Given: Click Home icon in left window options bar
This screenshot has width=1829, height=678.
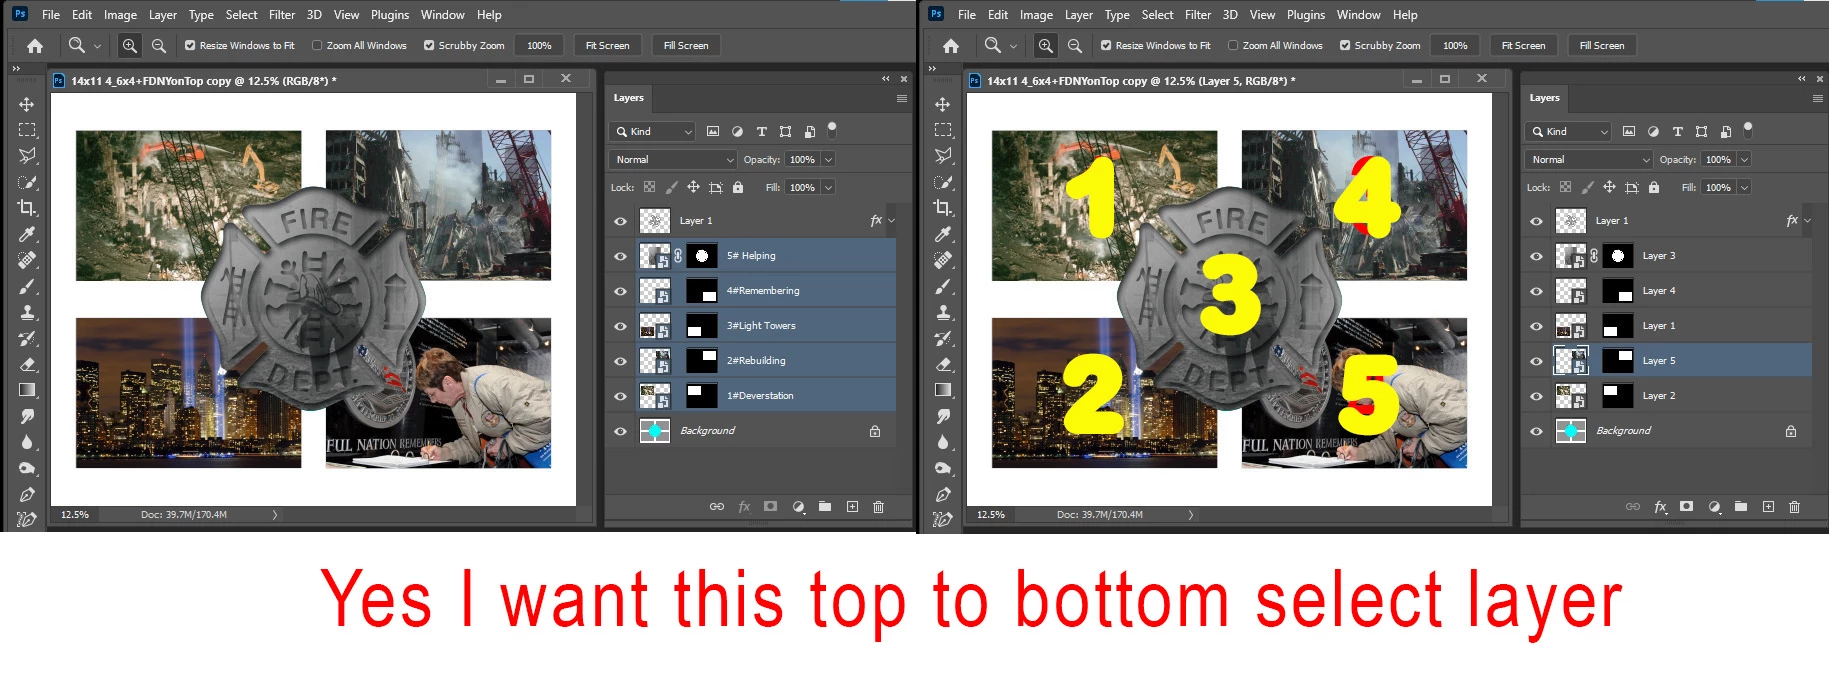Looking at the screenshot, I should [35, 46].
